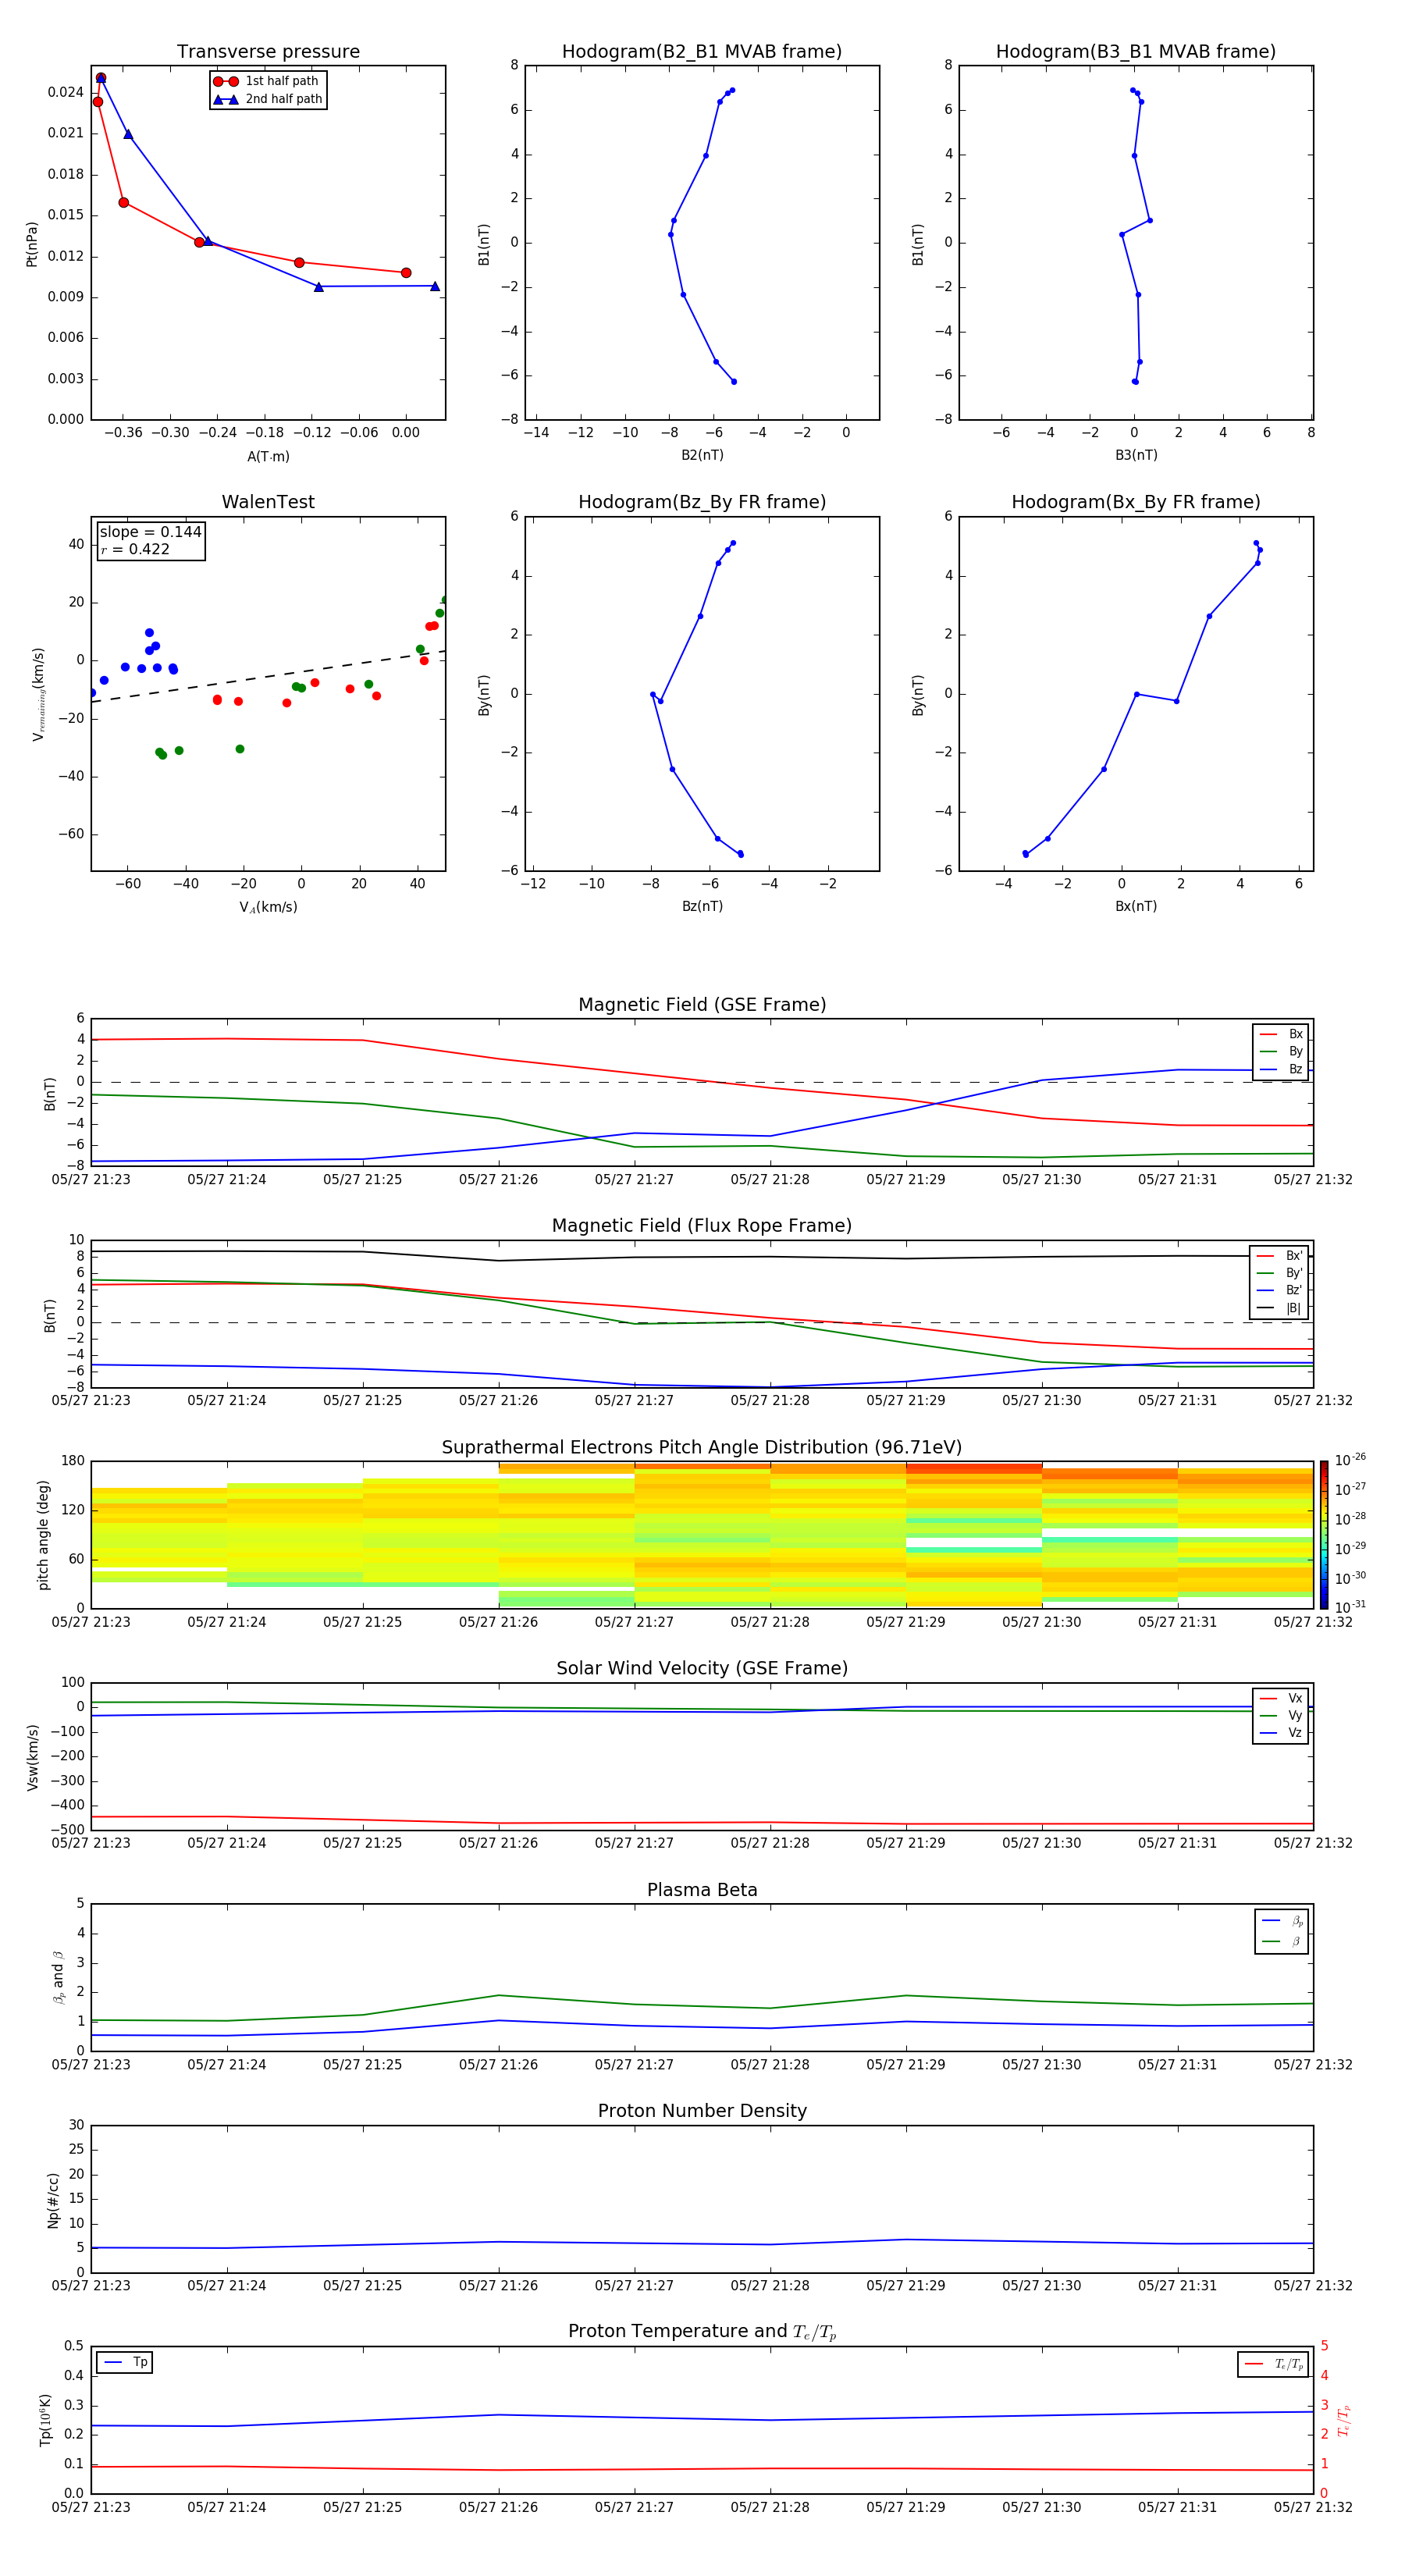The width and height of the screenshot is (1405, 2576).
Task: Select the 'By' legend entry in GSE panel
Action: (1282, 1052)
